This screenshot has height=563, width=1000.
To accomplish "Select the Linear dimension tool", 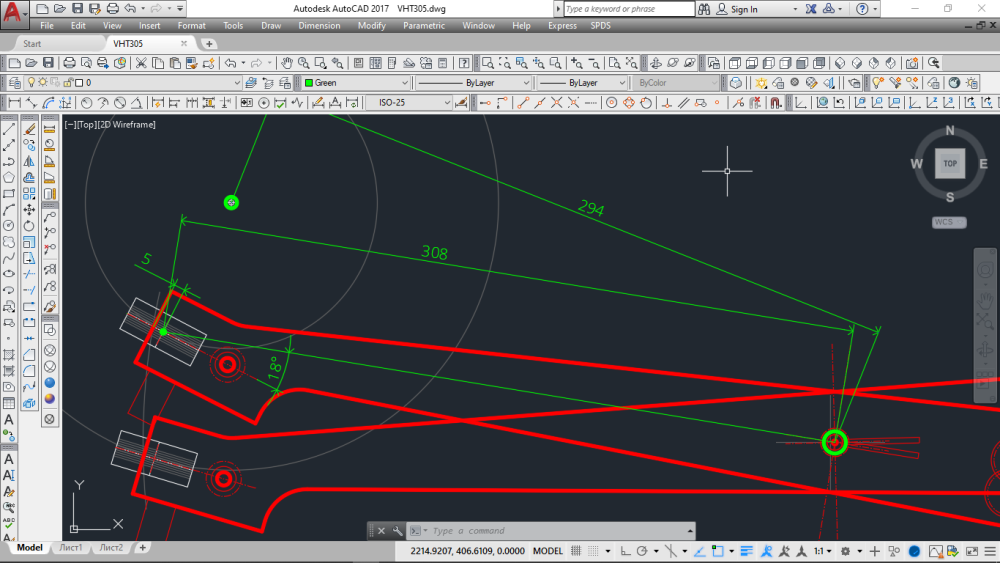I will (x=14, y=103).
